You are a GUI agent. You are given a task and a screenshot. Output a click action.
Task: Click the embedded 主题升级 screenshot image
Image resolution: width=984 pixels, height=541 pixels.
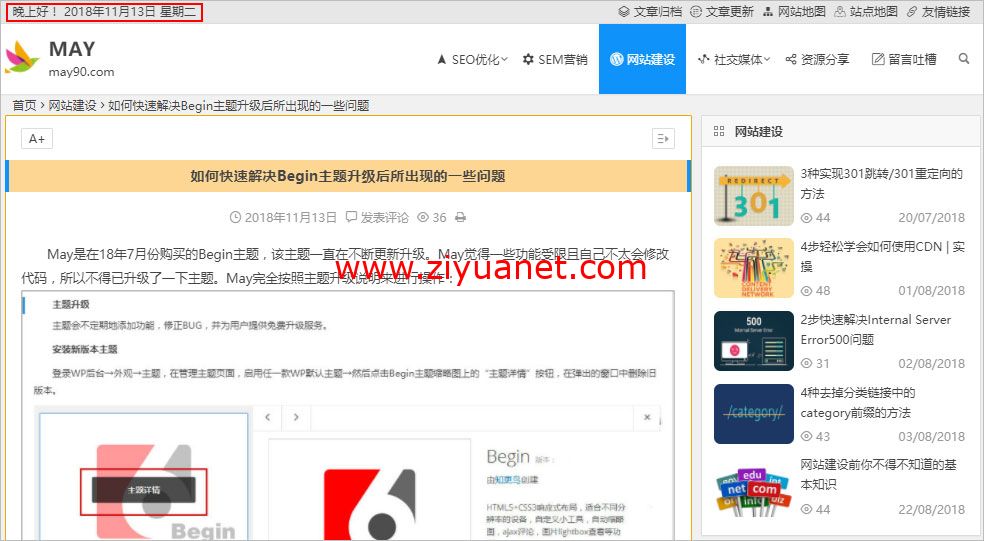(348, 414)
